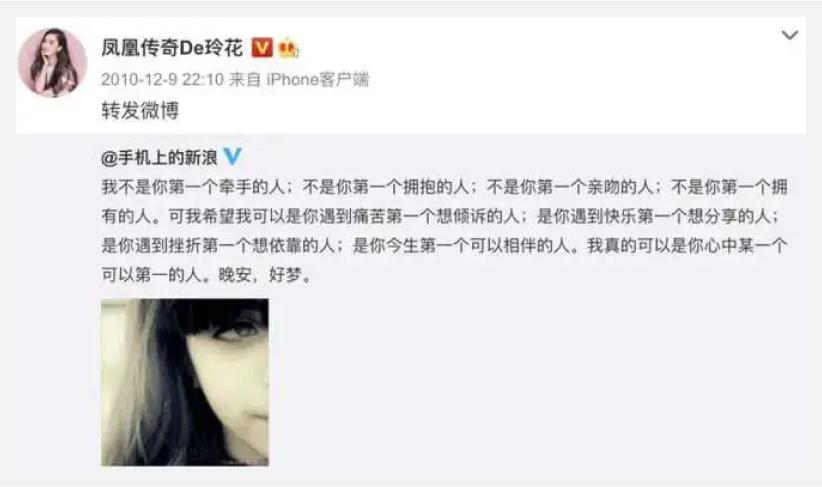Viewport: 822px width, 487px height.
Task: Click the 转发微博 repost text
Action: [140, 110]
